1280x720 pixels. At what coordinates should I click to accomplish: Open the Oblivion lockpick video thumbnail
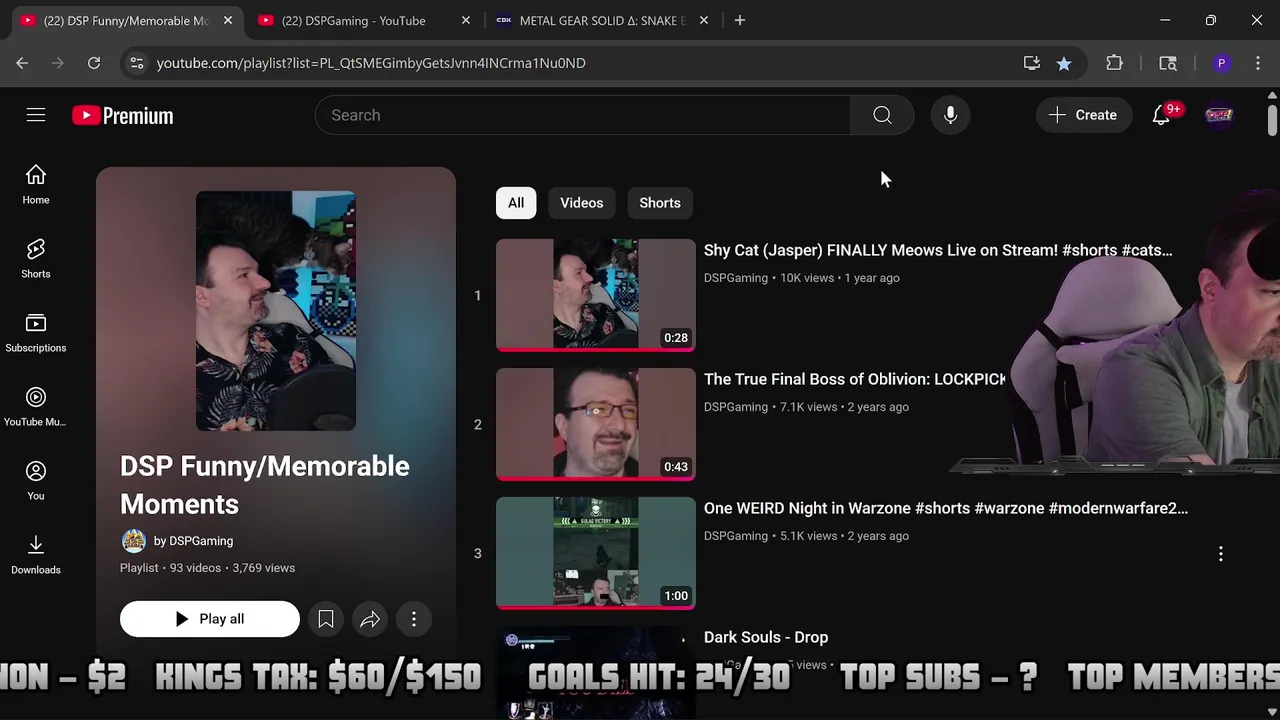click(x=596, y=424)
